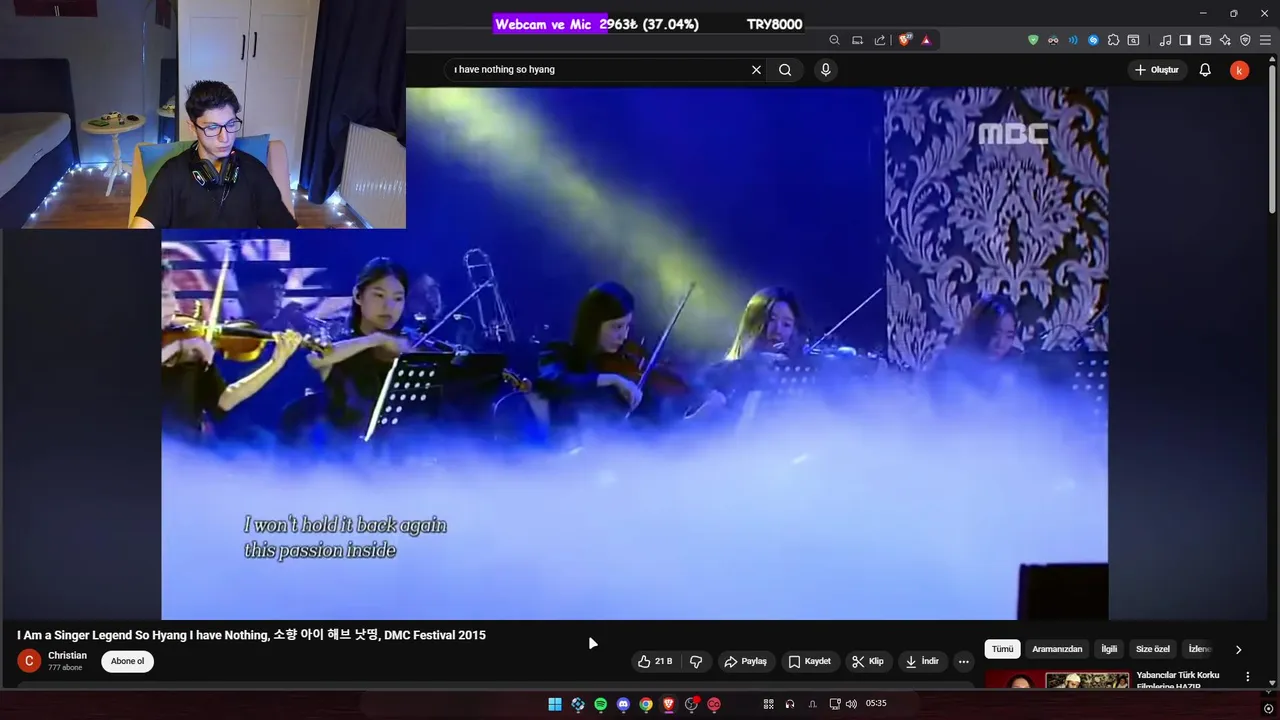Click the YouTube search magnifier button
Image resolution: width=1280 pixels, height=720 pixels.
pyautogui.click(x=785, y=70)
